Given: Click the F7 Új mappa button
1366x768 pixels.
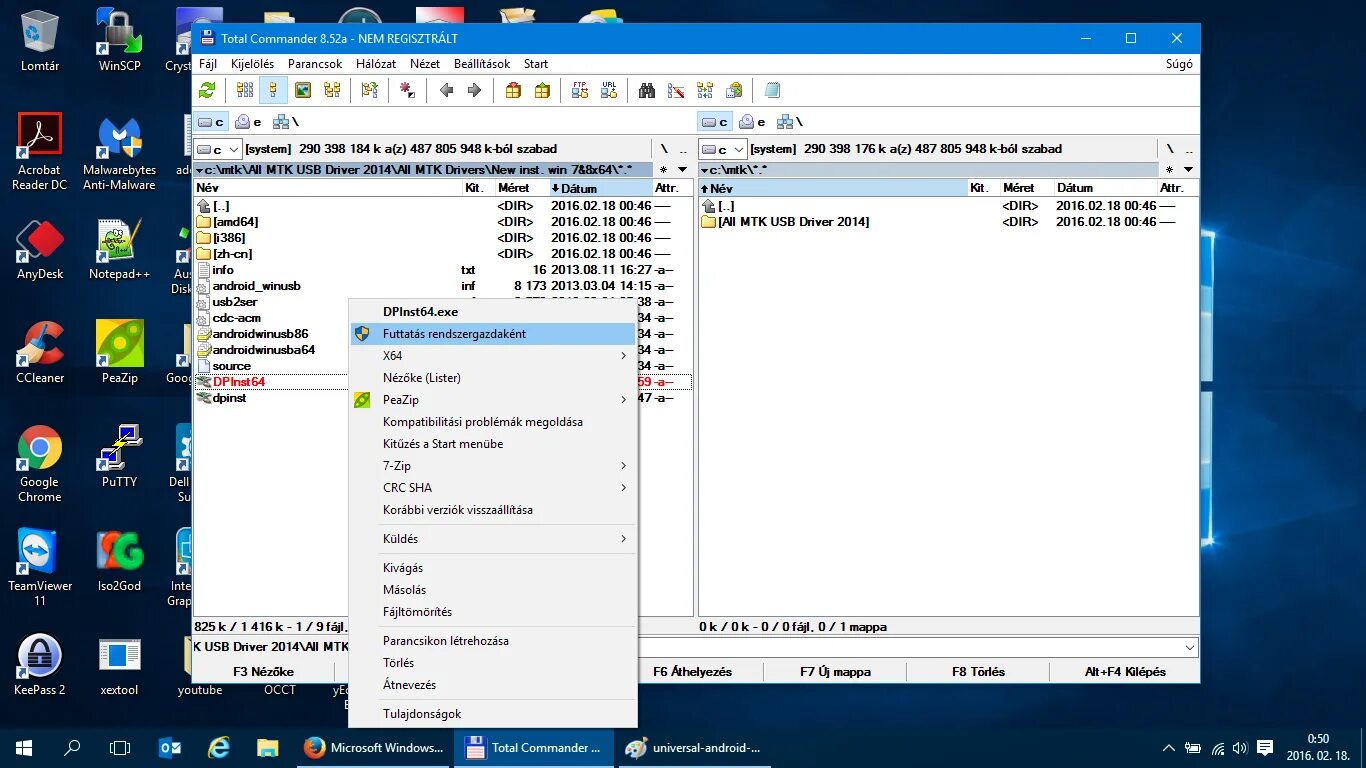Looking at the screenshot, I should tap(835, 672).
